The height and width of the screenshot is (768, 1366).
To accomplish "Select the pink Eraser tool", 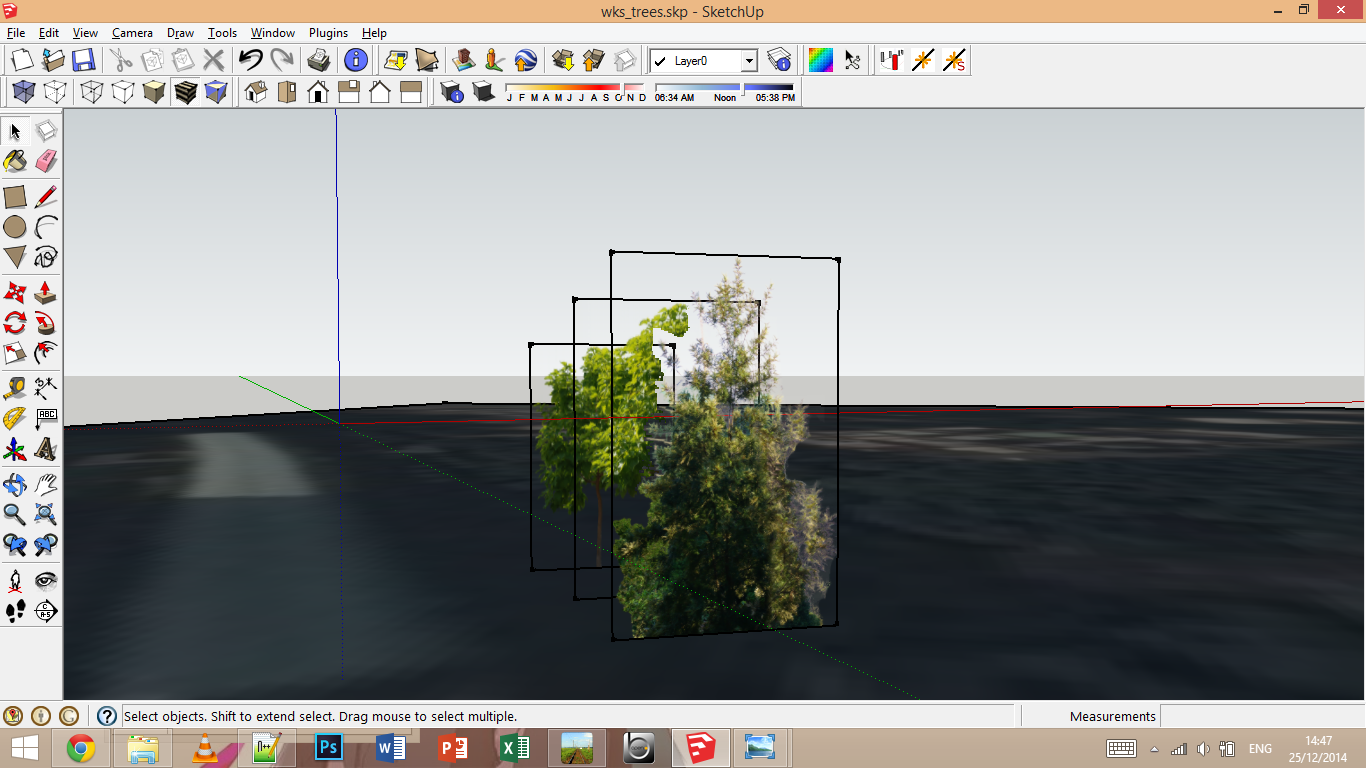I will point(46,161).
